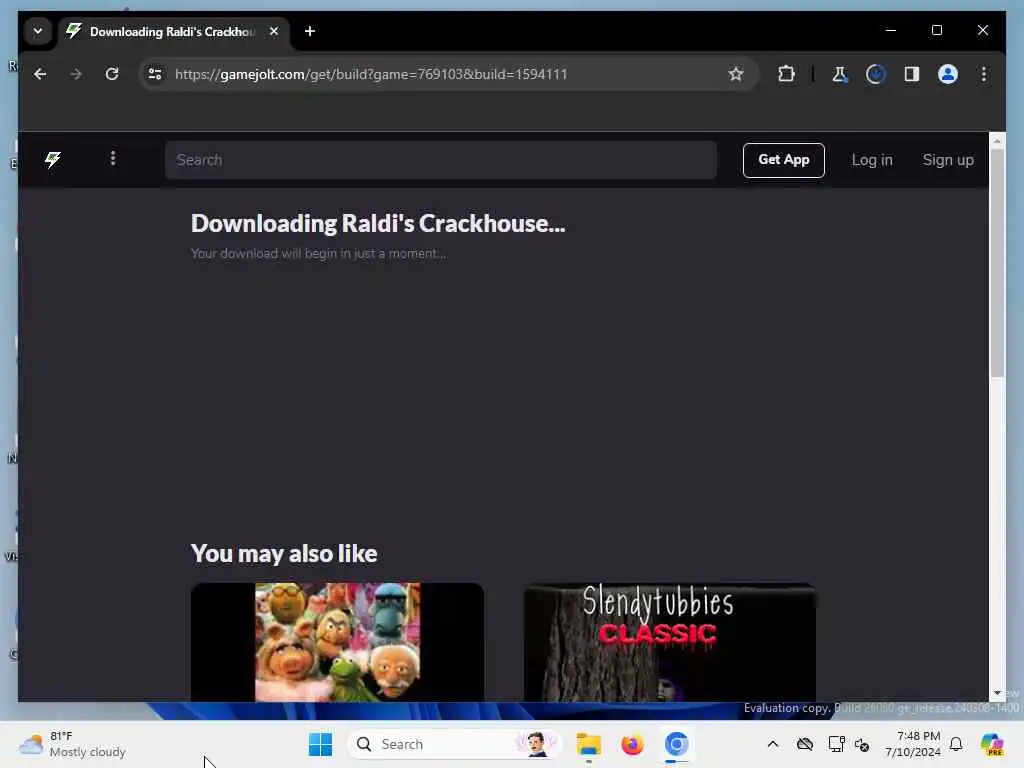Click the page vertical scrollbar thumb
The width and height of the screenshot is (1024, 768).
pyautogui.click(x=997, y=263)
